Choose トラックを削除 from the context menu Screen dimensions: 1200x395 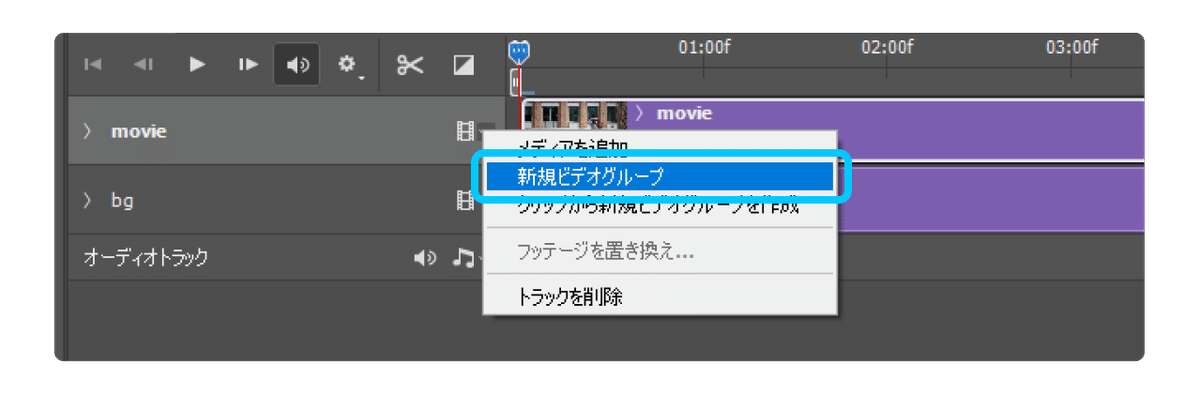click(660, 296)
